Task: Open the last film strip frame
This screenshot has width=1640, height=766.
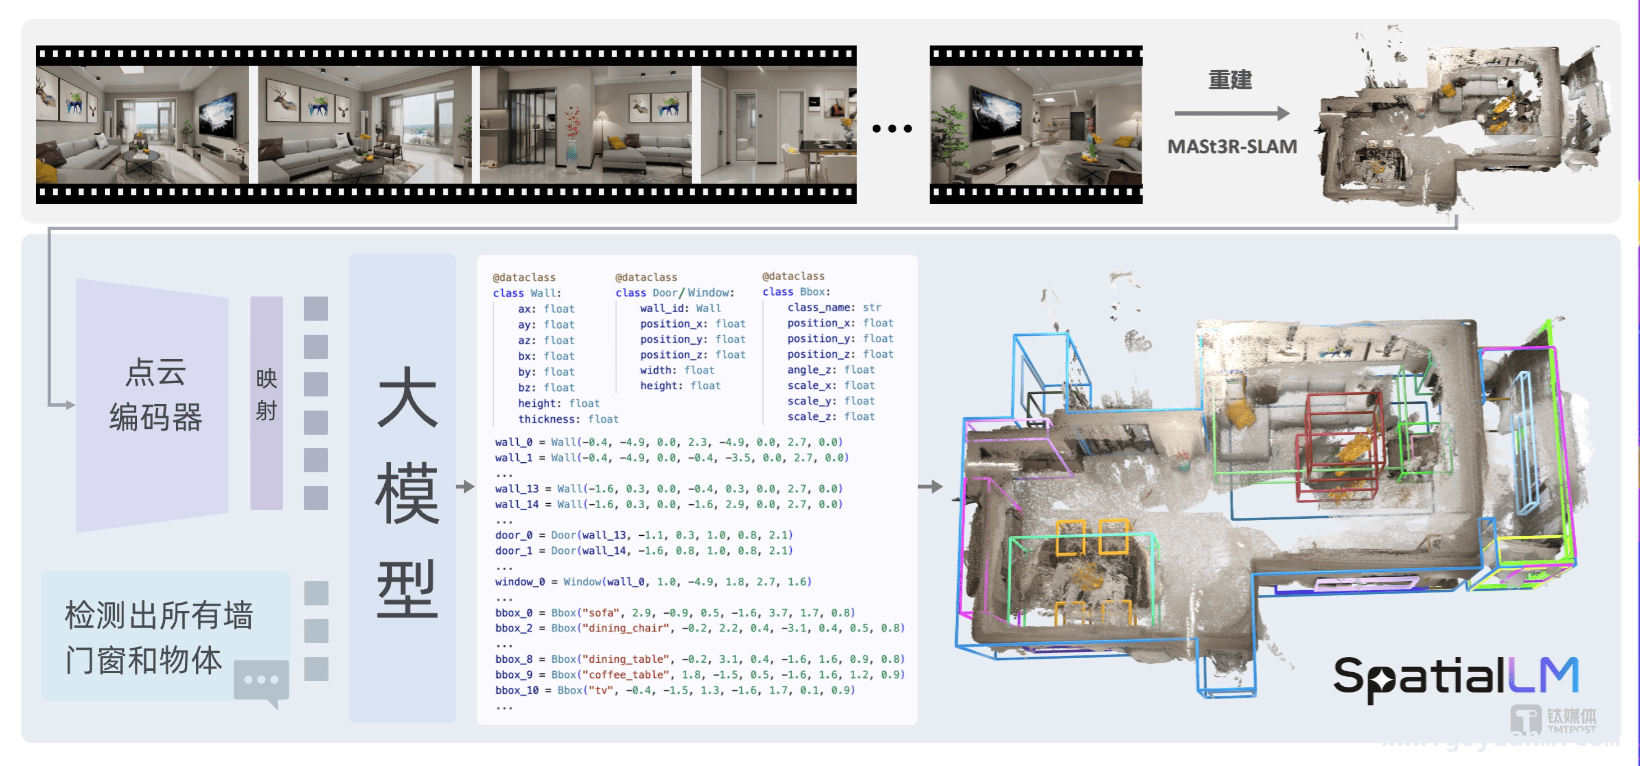Action: (1036, 125)
